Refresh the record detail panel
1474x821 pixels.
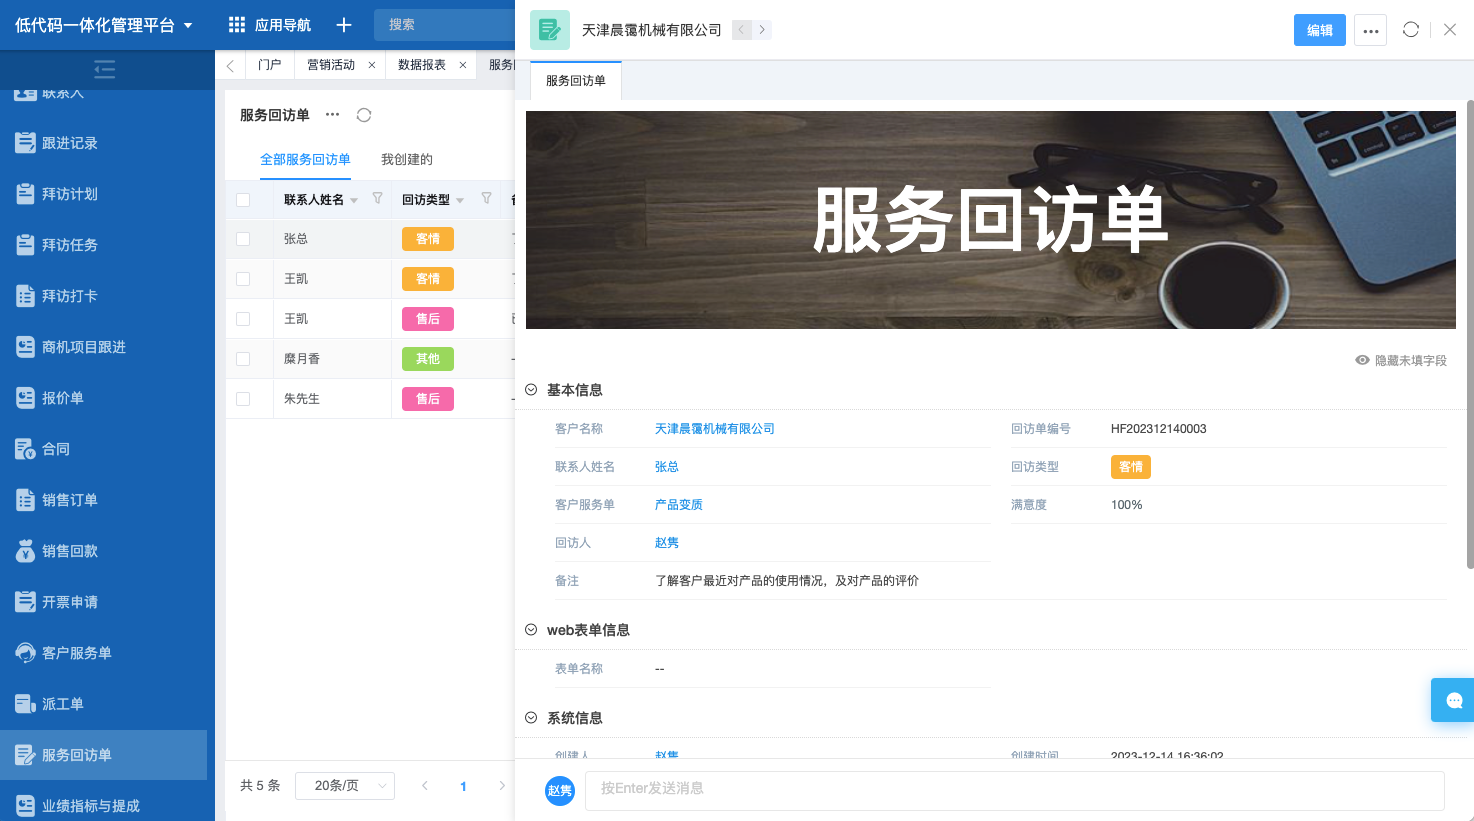click(x=1410, y=30)
